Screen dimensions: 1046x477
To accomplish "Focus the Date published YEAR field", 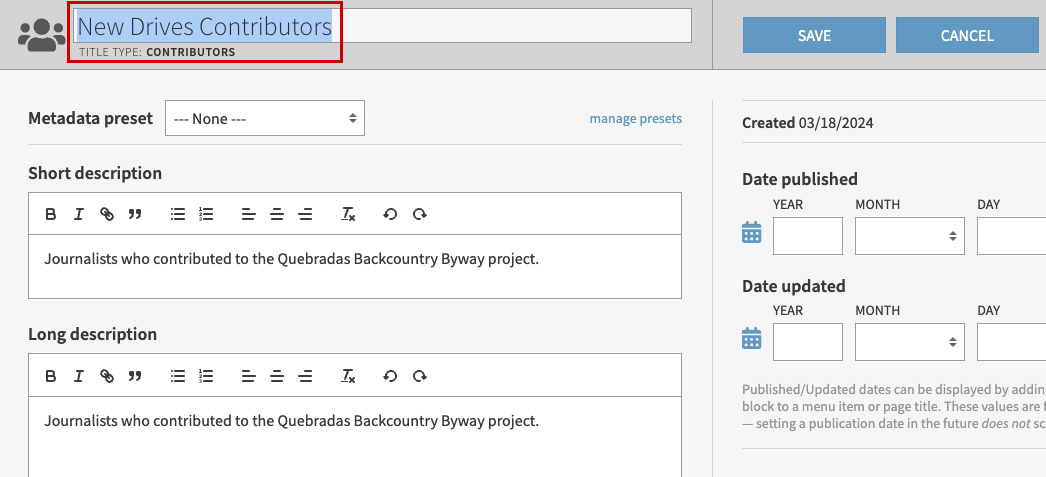I will (x=808, y=235).
